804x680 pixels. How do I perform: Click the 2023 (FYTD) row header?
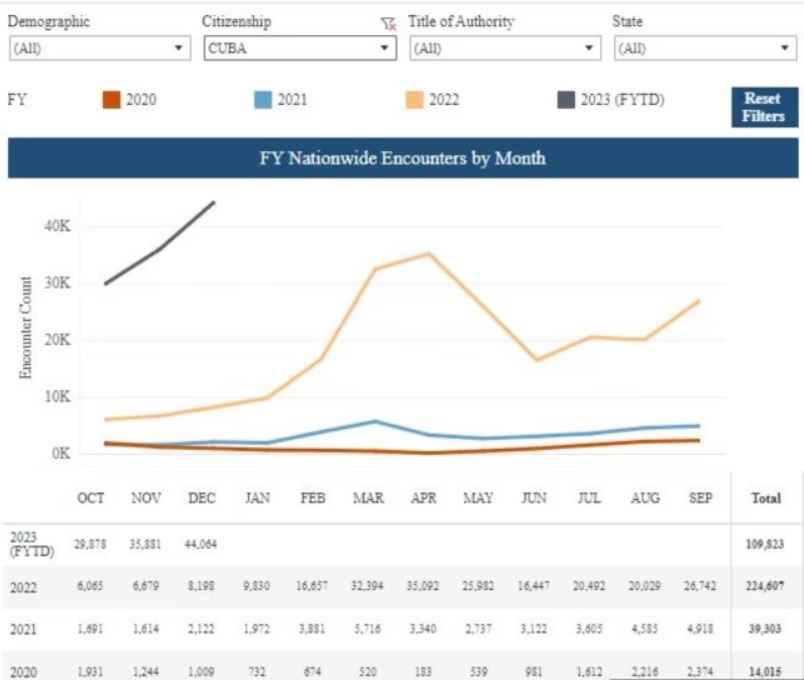pos(27,543)
